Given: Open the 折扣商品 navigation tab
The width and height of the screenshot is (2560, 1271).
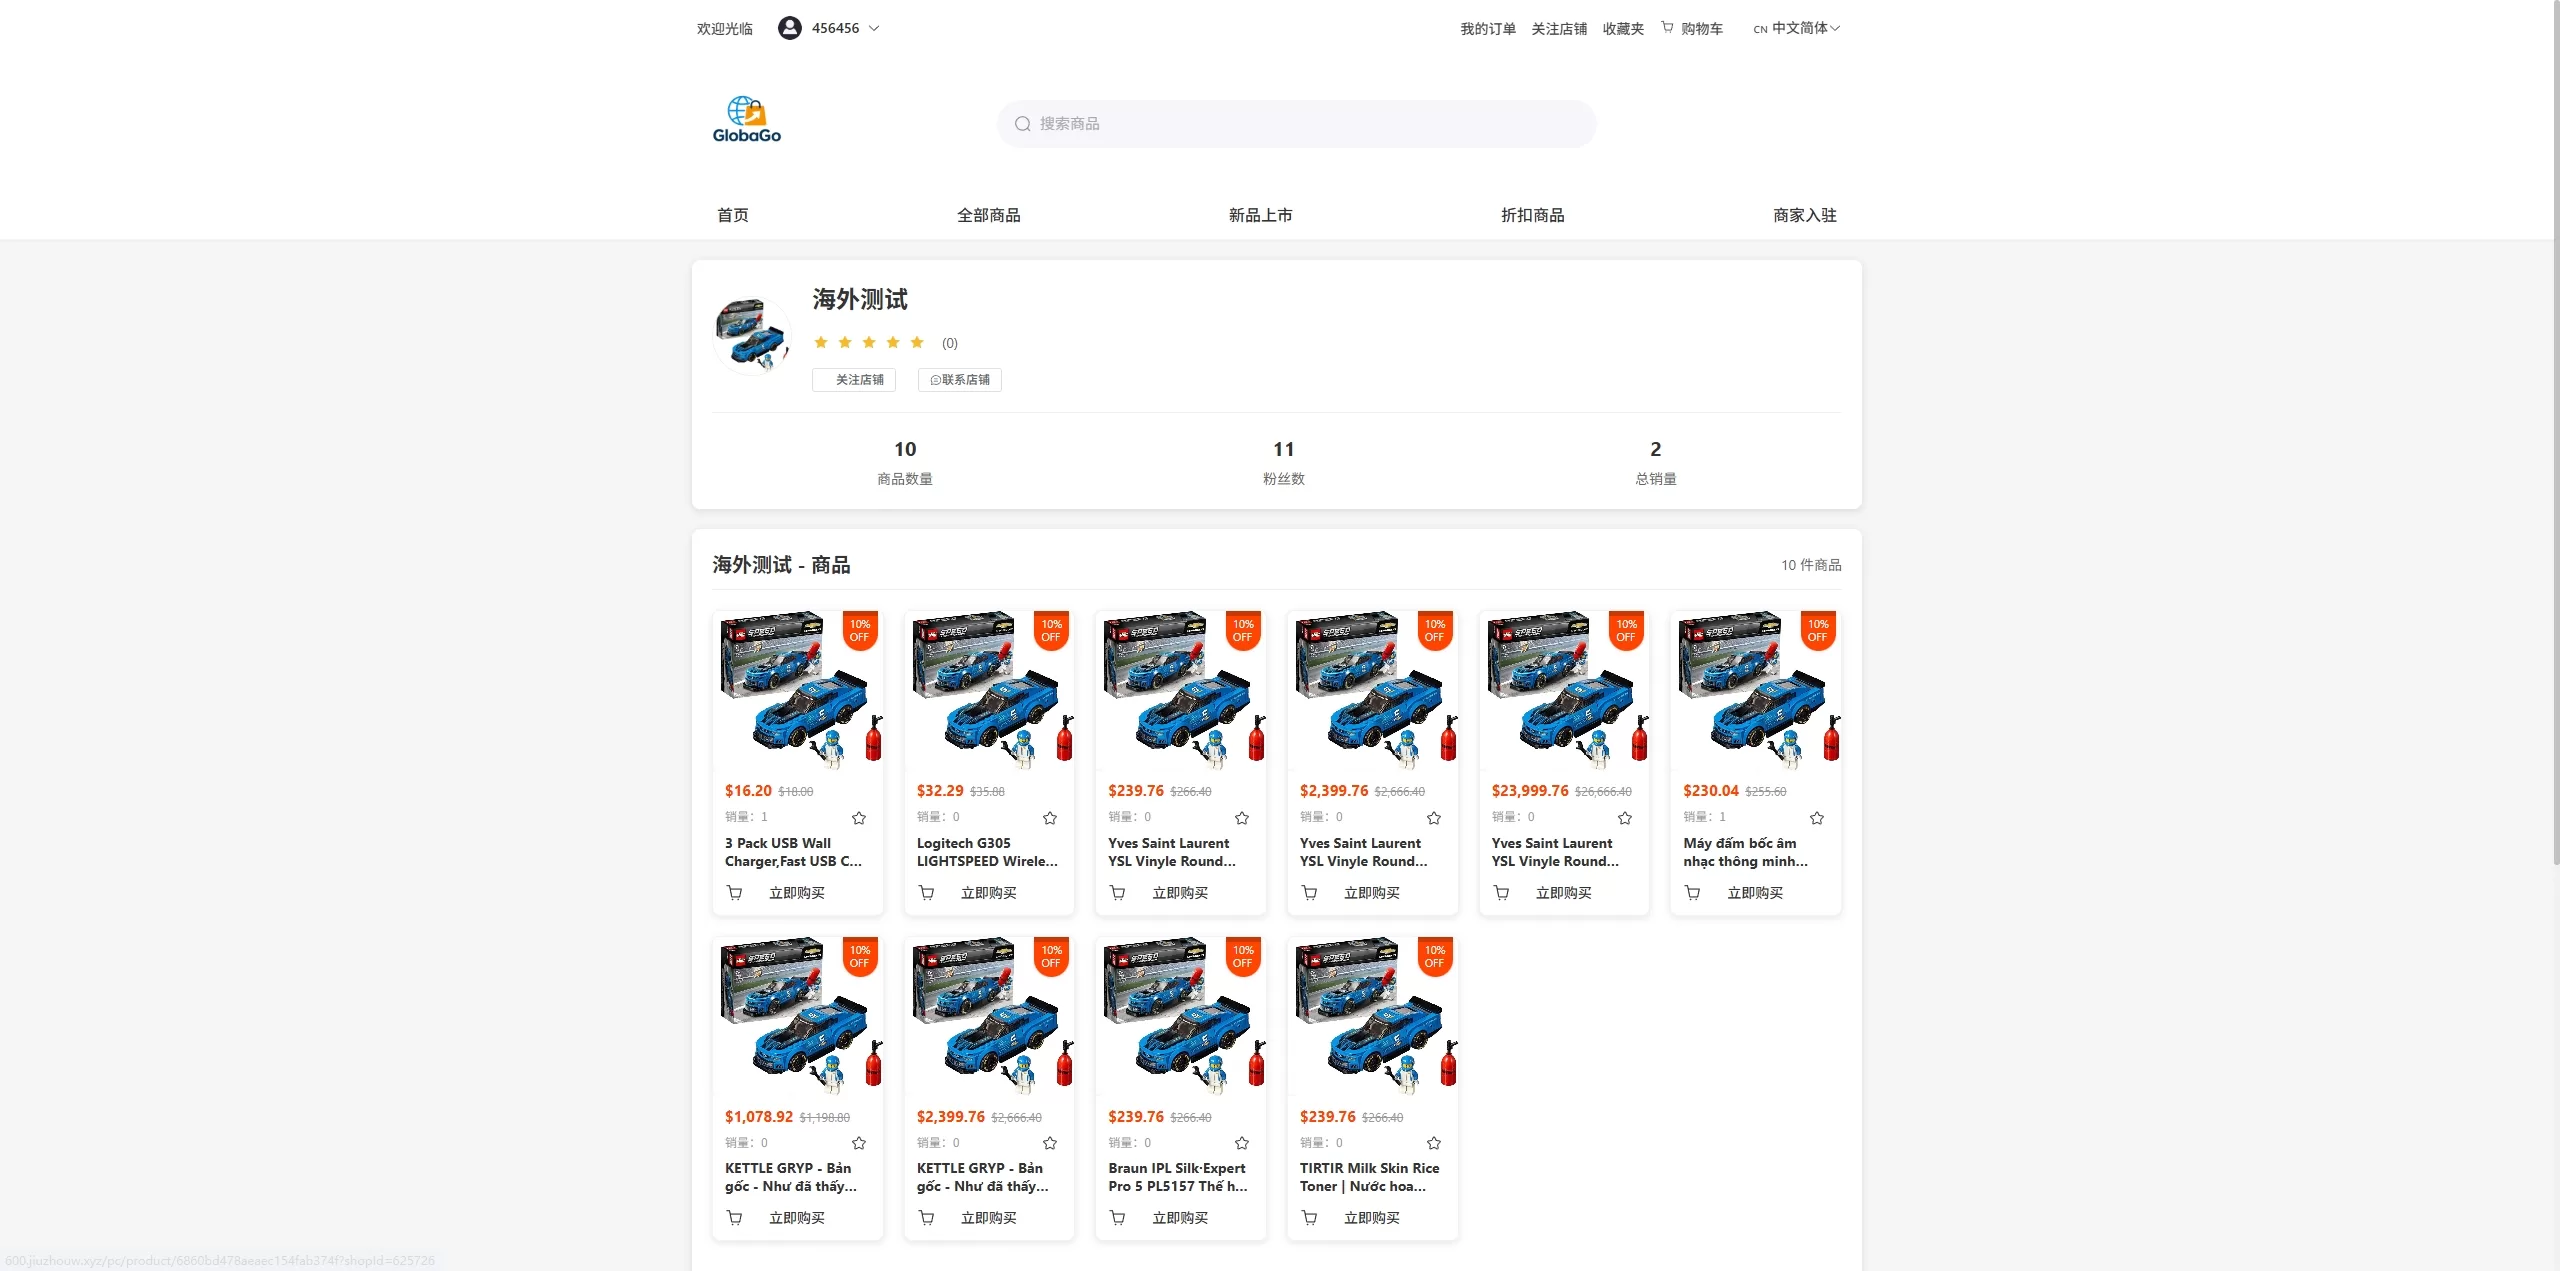Looking at the screenshot, I should tap(1532, 214).
